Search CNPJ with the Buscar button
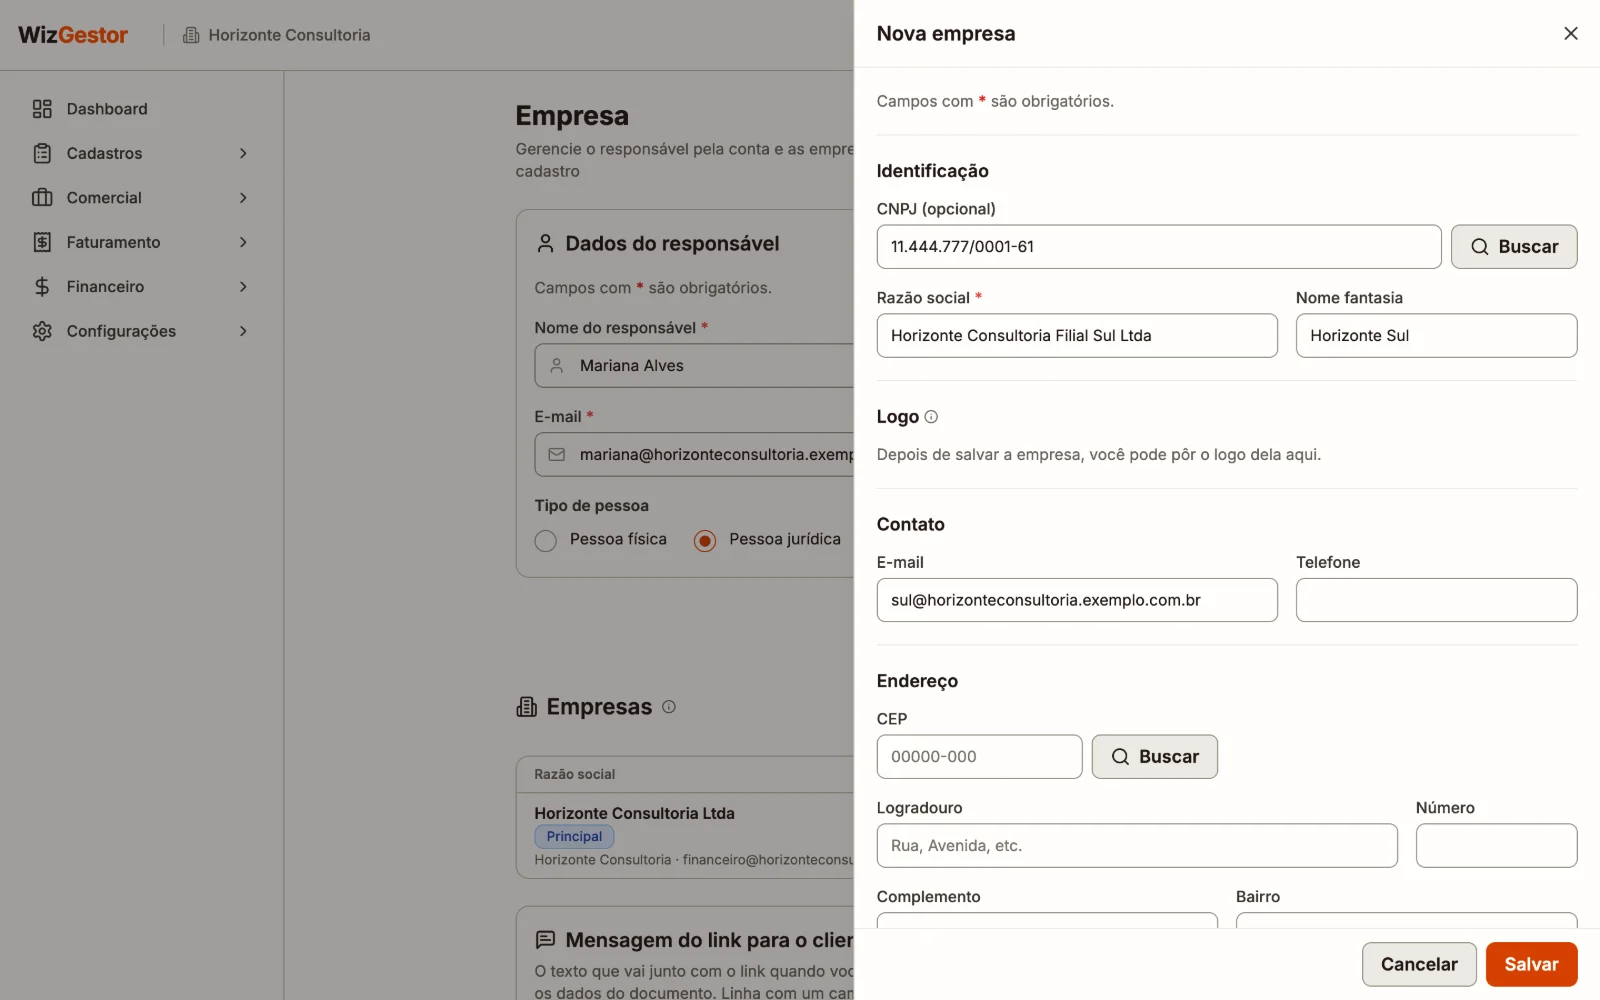1600x1000 pixels. 1514,247
